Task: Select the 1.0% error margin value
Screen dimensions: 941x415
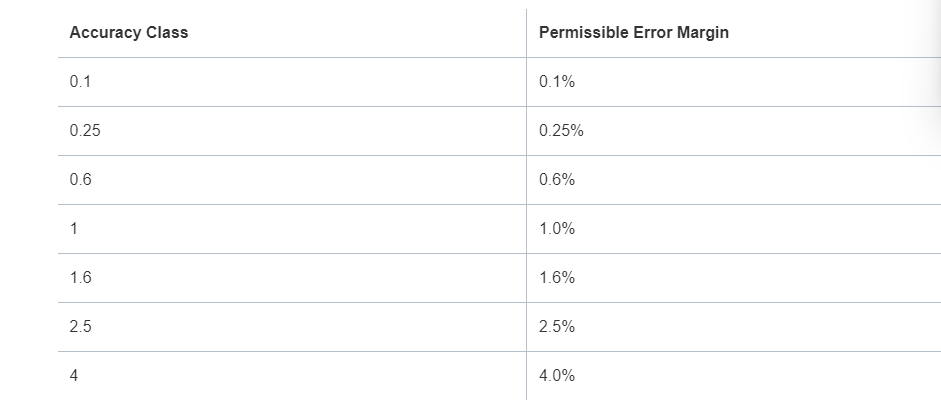Action: pyautogui.click(x=556, y=229)
